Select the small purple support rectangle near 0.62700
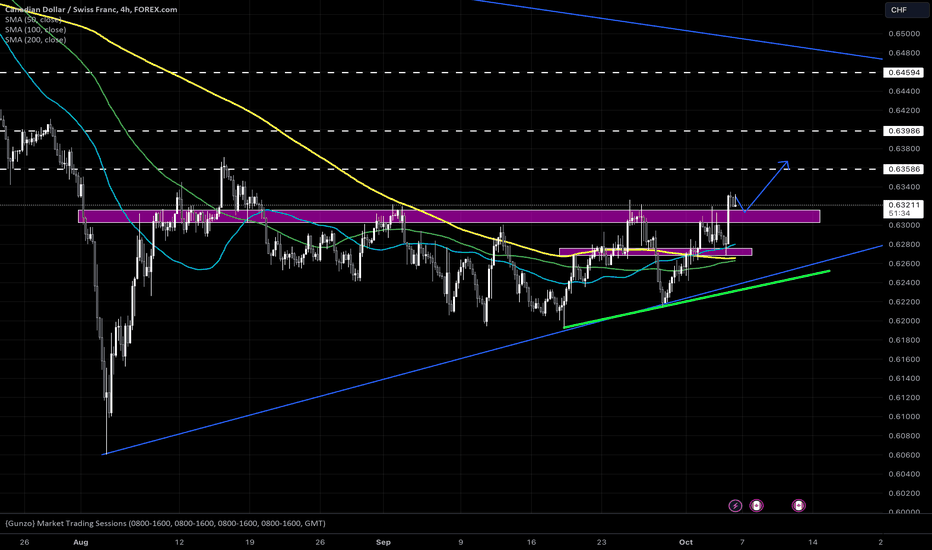 [656, 252]
